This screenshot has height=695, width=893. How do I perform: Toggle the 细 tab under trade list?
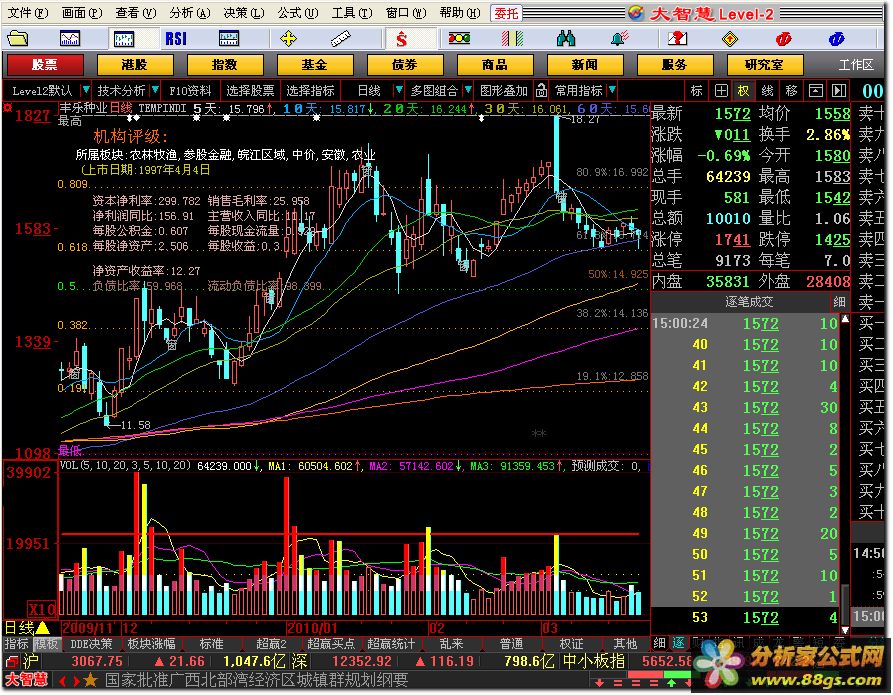click(659, 643)
